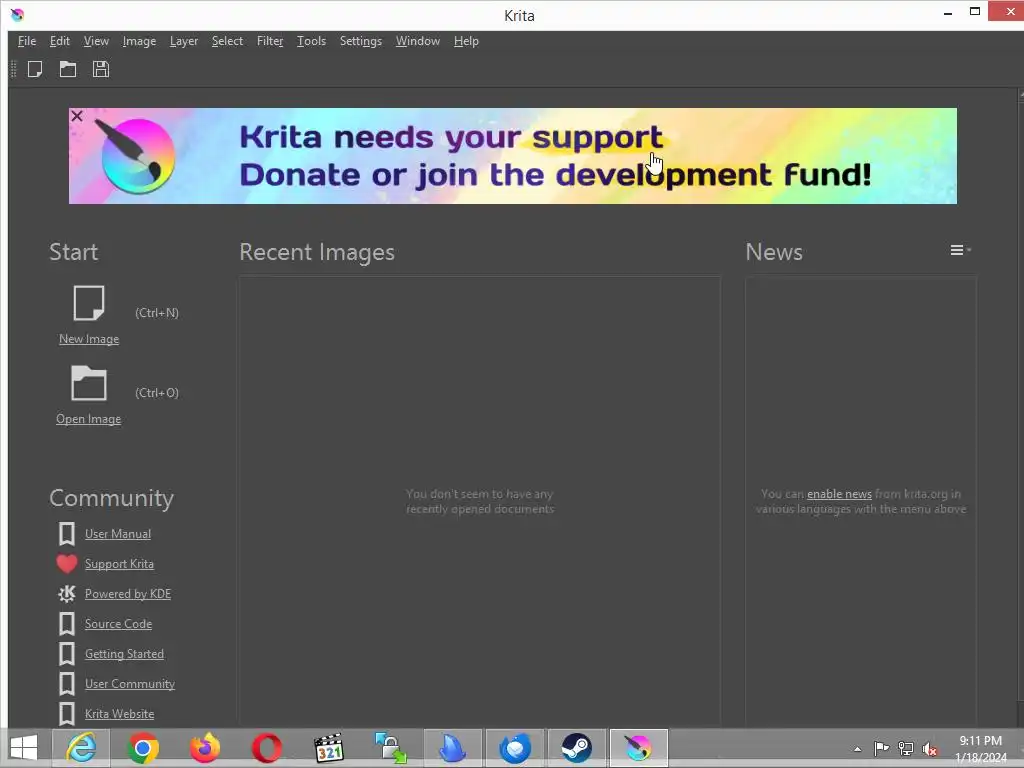Click the Source Code bookmark icon

click(x=67, y=624)
